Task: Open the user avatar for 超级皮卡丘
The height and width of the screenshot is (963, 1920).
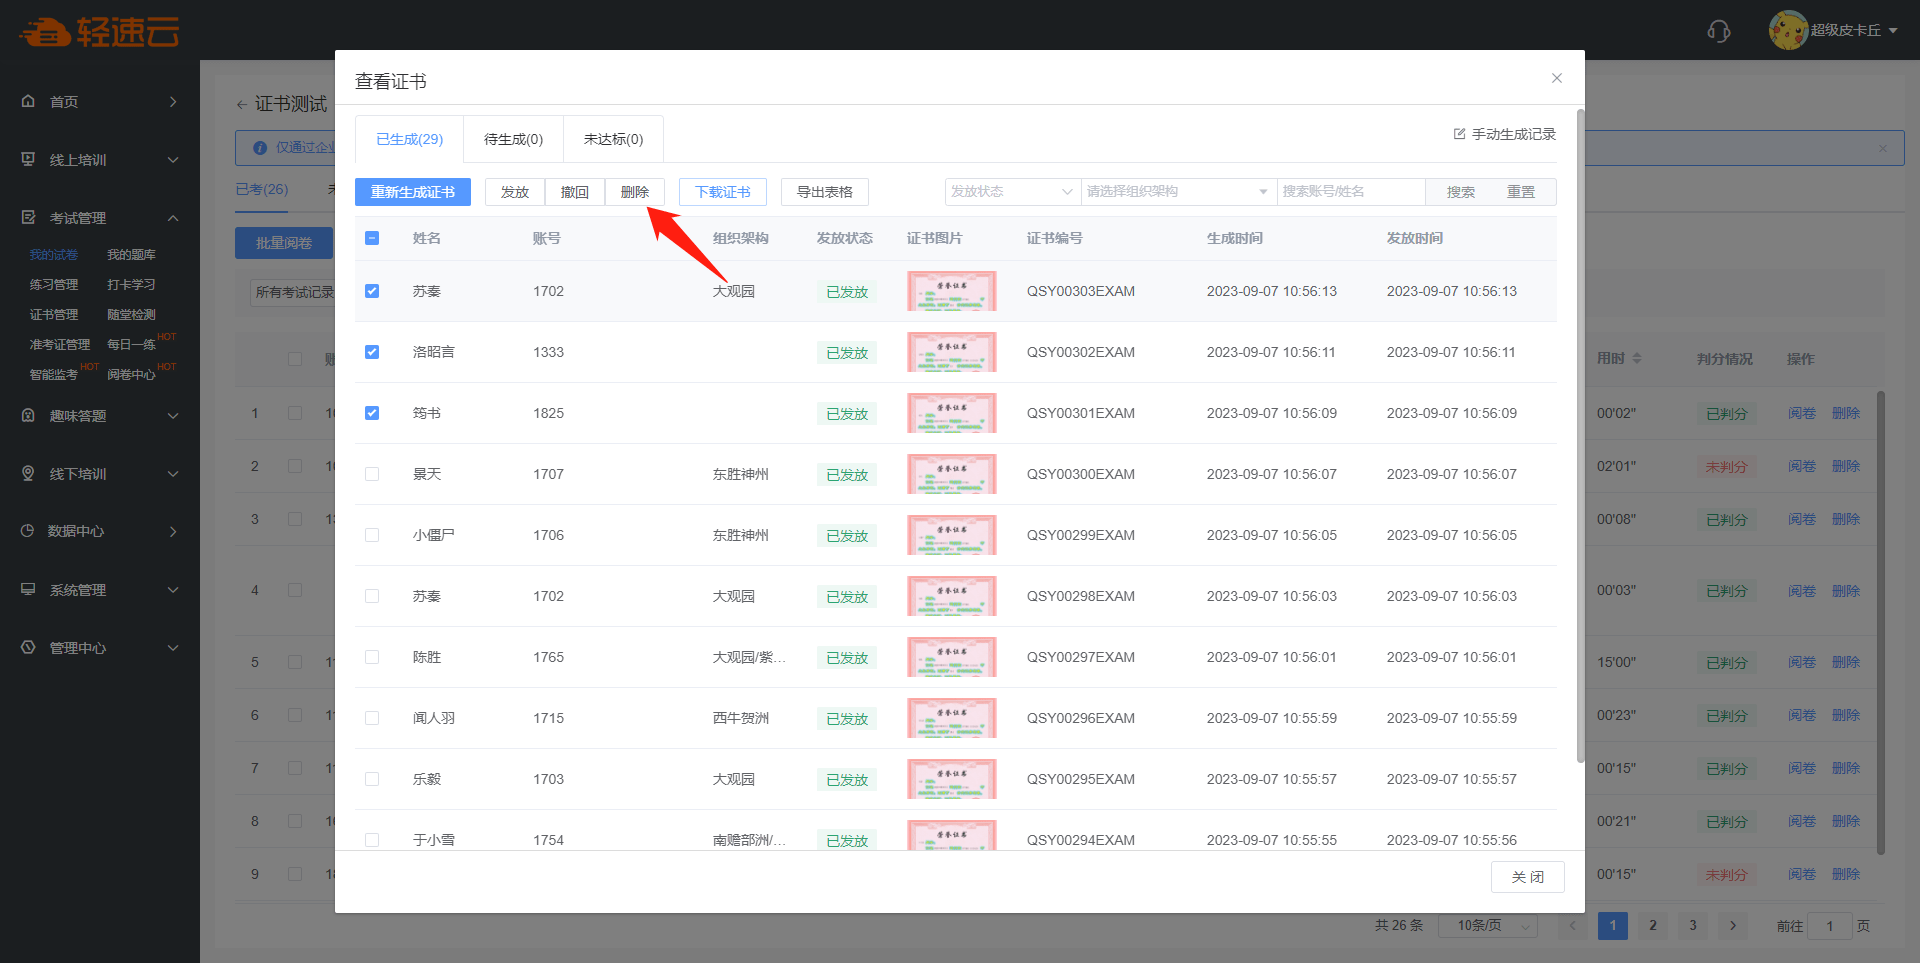Action: (1787, 30)
